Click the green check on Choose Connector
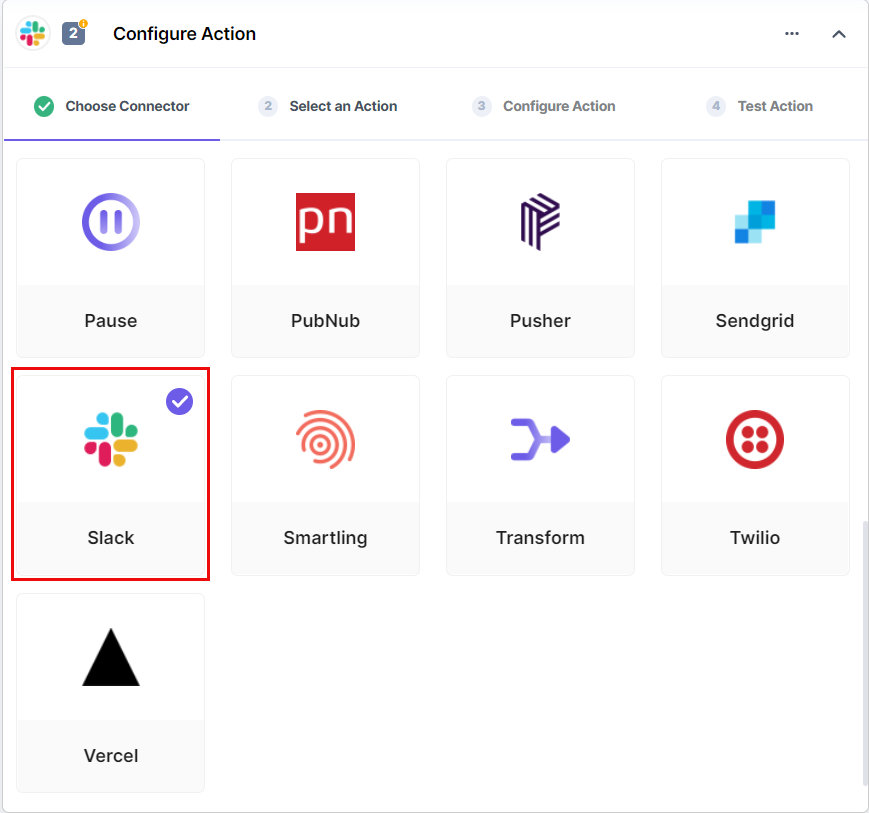The image size is (869, 813). tap(44, 106)
